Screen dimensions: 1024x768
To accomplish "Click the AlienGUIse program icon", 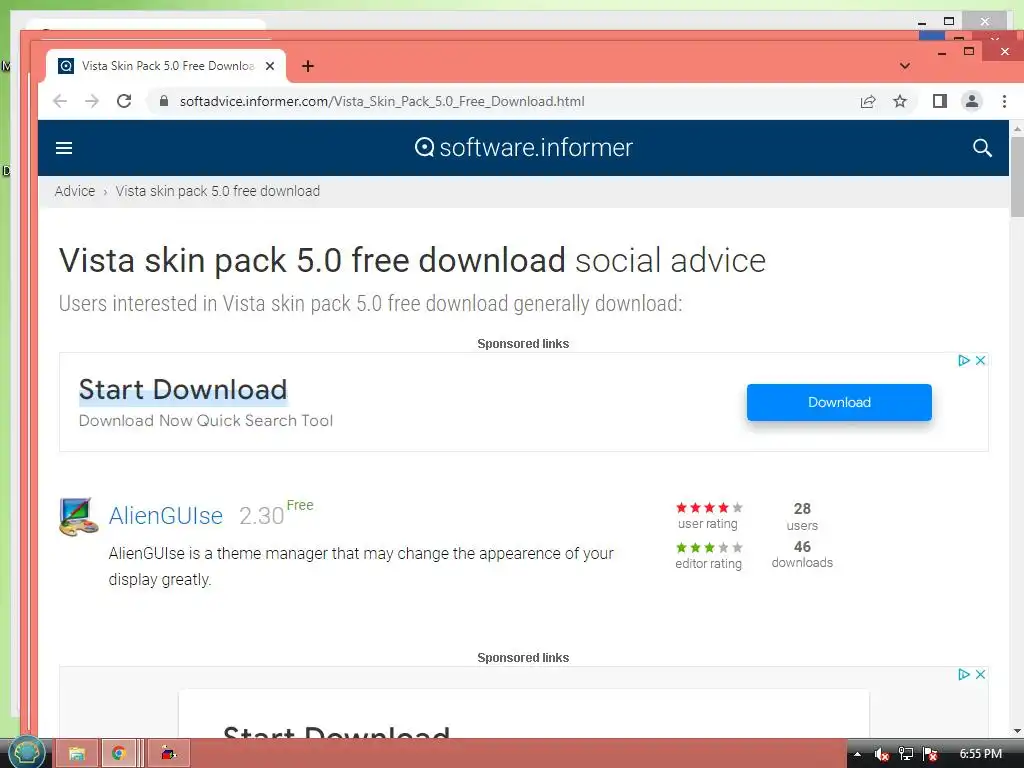I will click(x=78, y=517).
